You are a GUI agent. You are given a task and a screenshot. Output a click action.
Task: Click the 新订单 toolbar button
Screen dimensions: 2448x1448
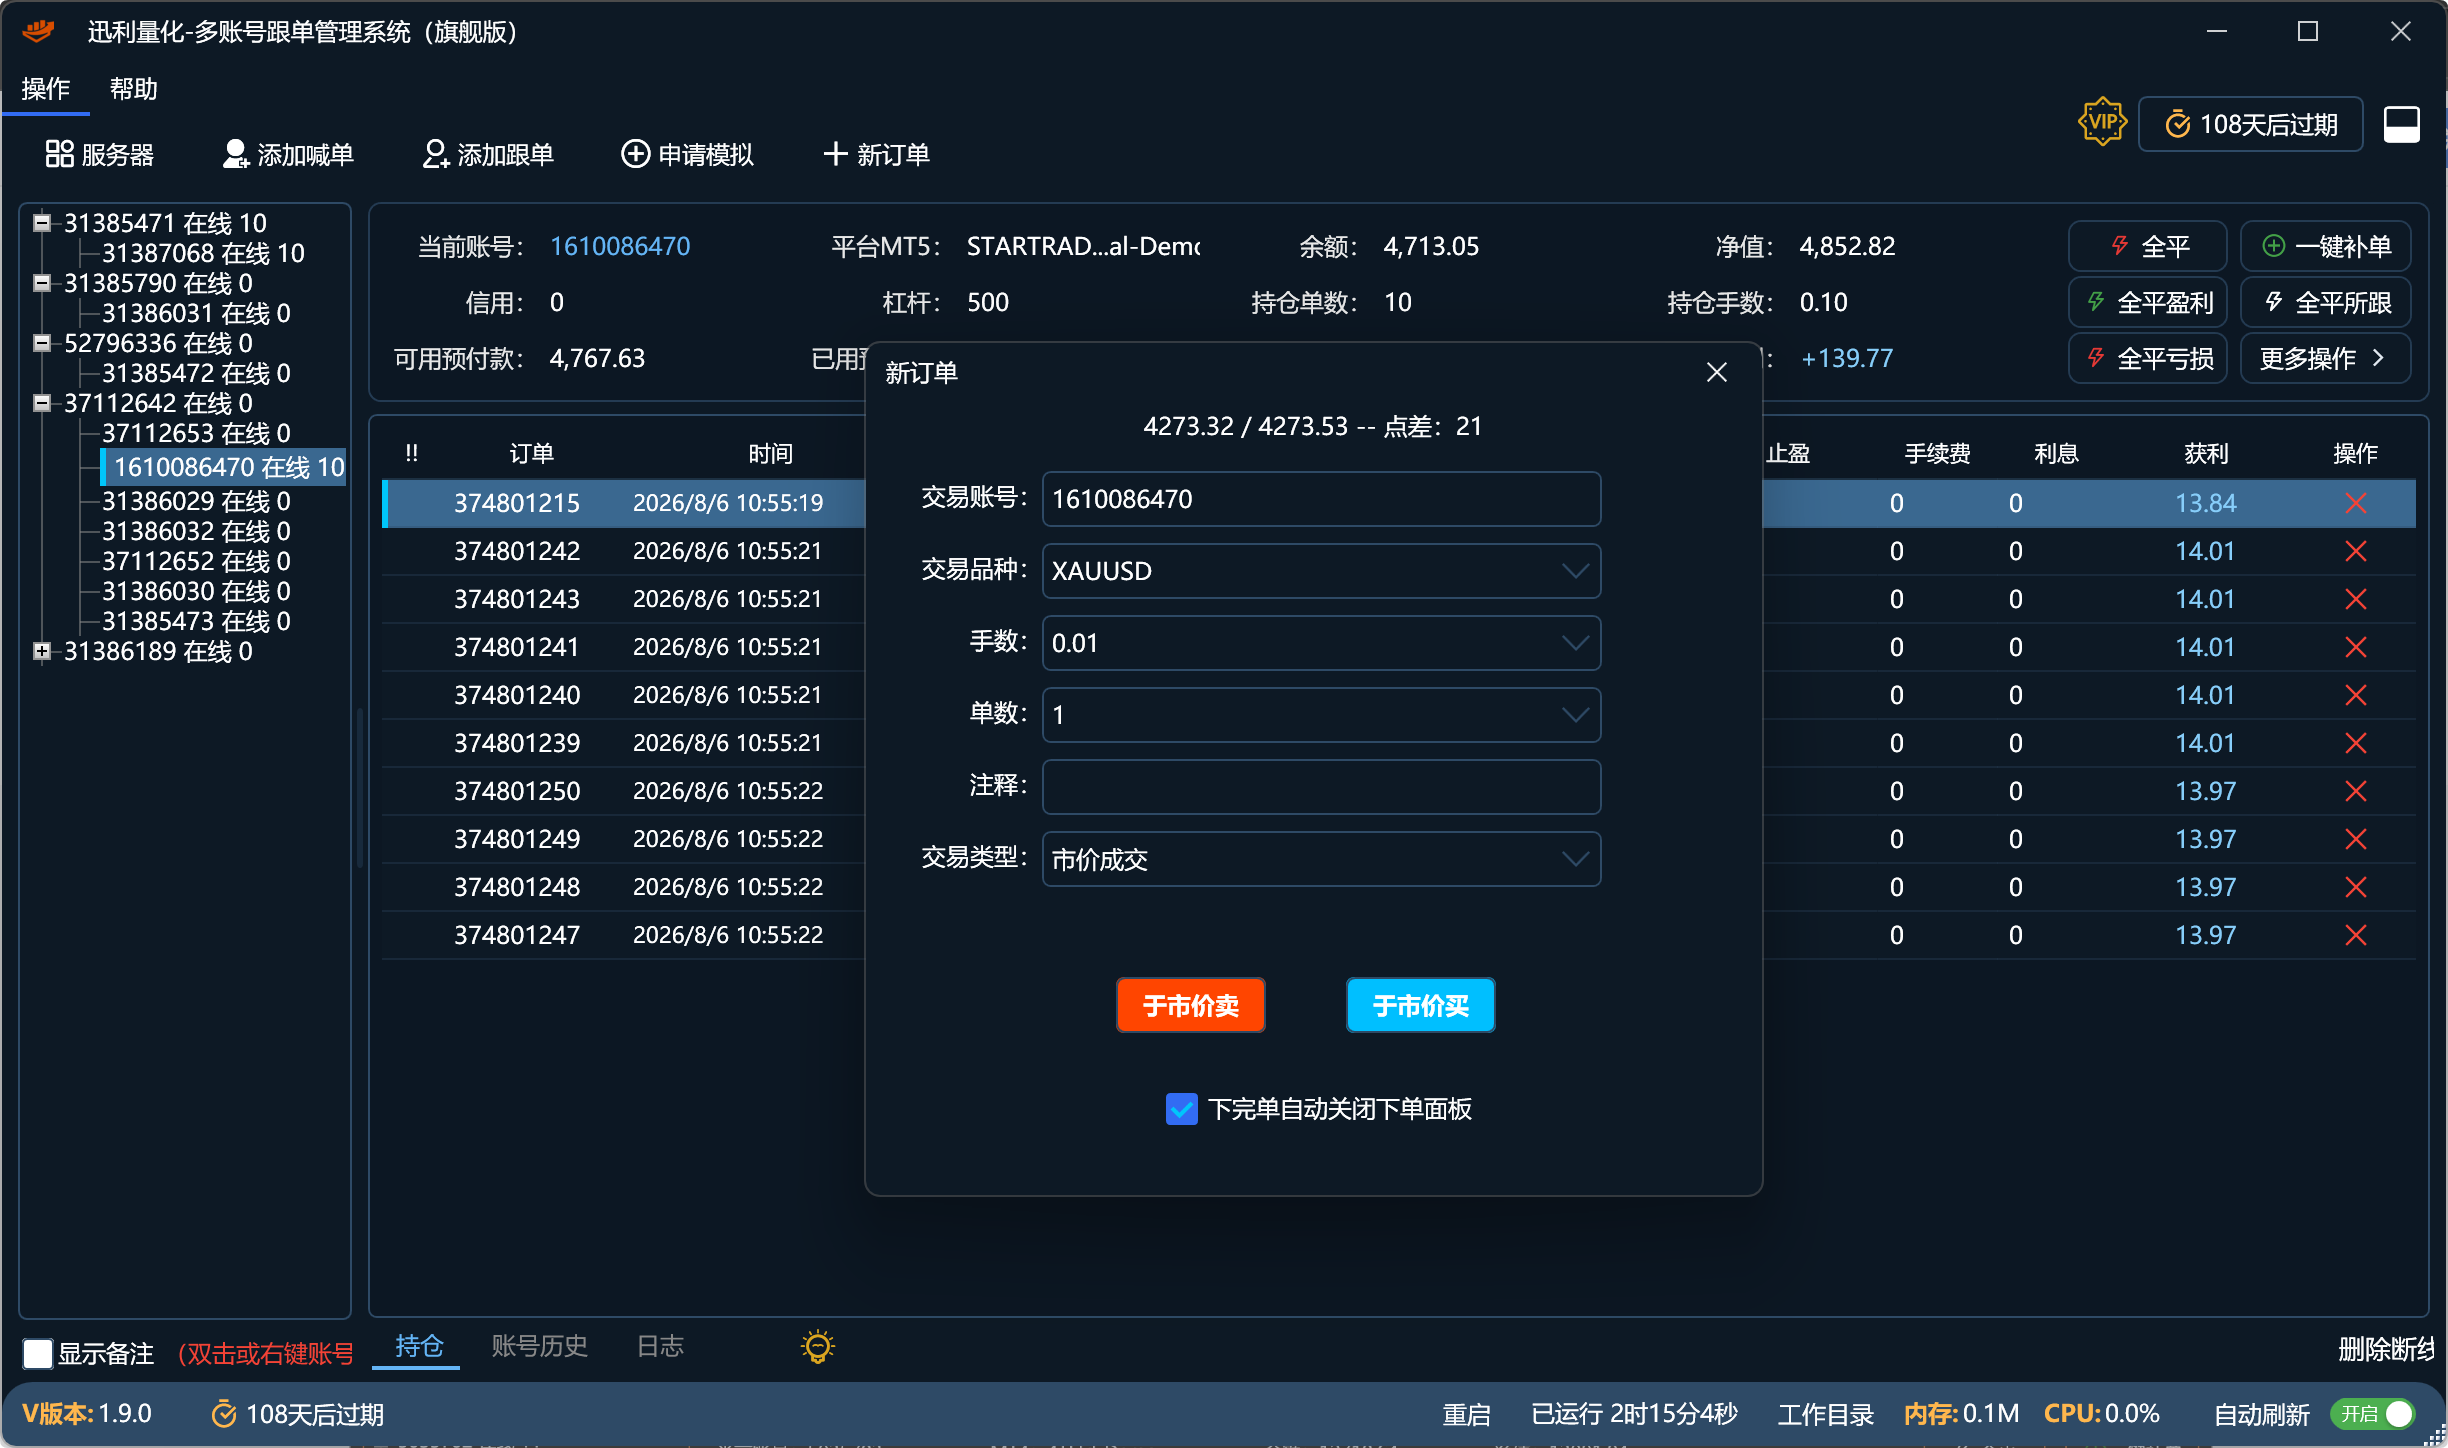point(876,154)
